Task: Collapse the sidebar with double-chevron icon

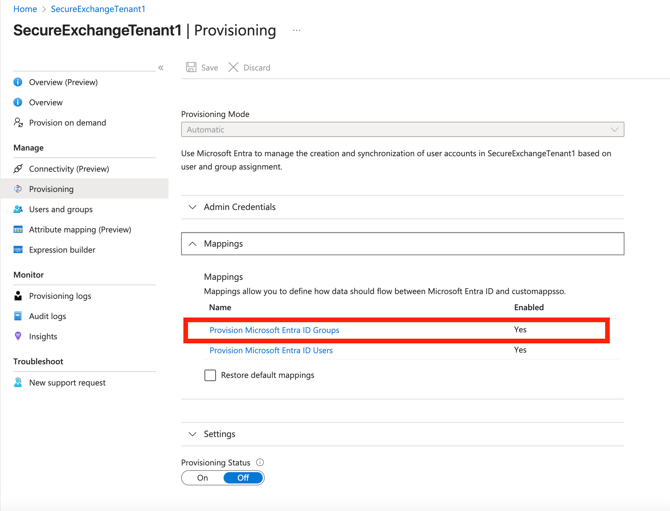Action: (x=161, y=68)
